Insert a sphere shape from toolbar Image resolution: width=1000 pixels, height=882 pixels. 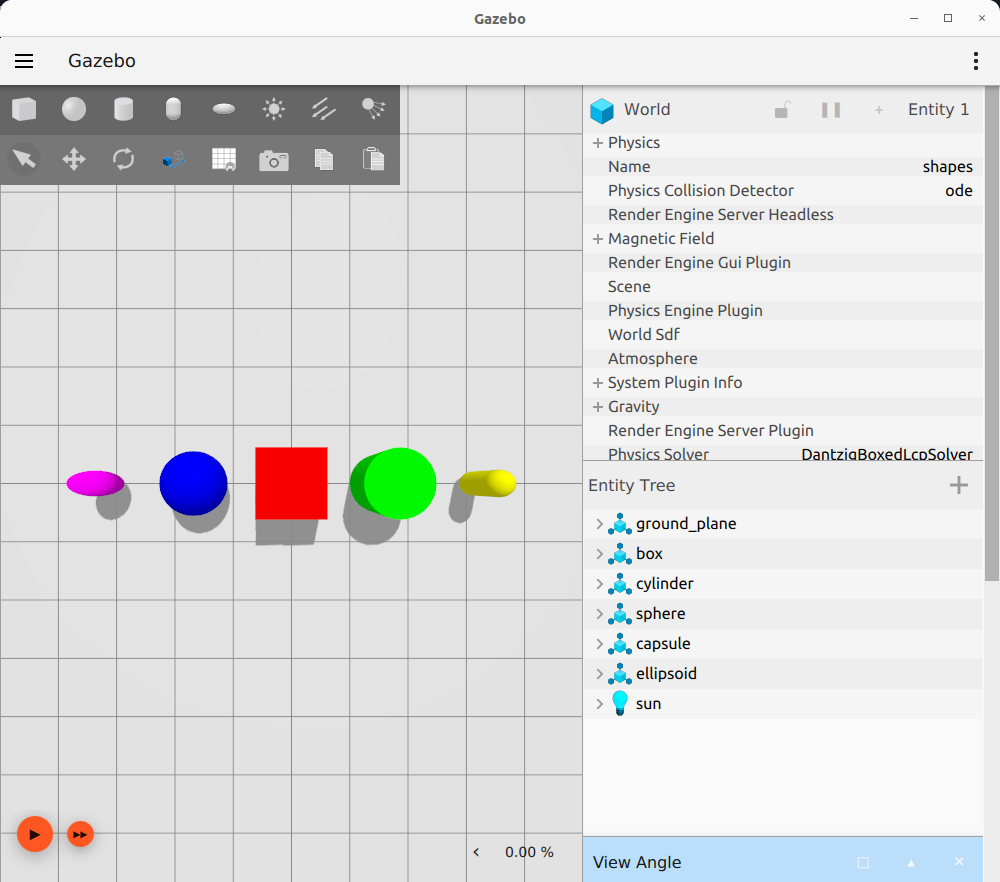(74, 109)
